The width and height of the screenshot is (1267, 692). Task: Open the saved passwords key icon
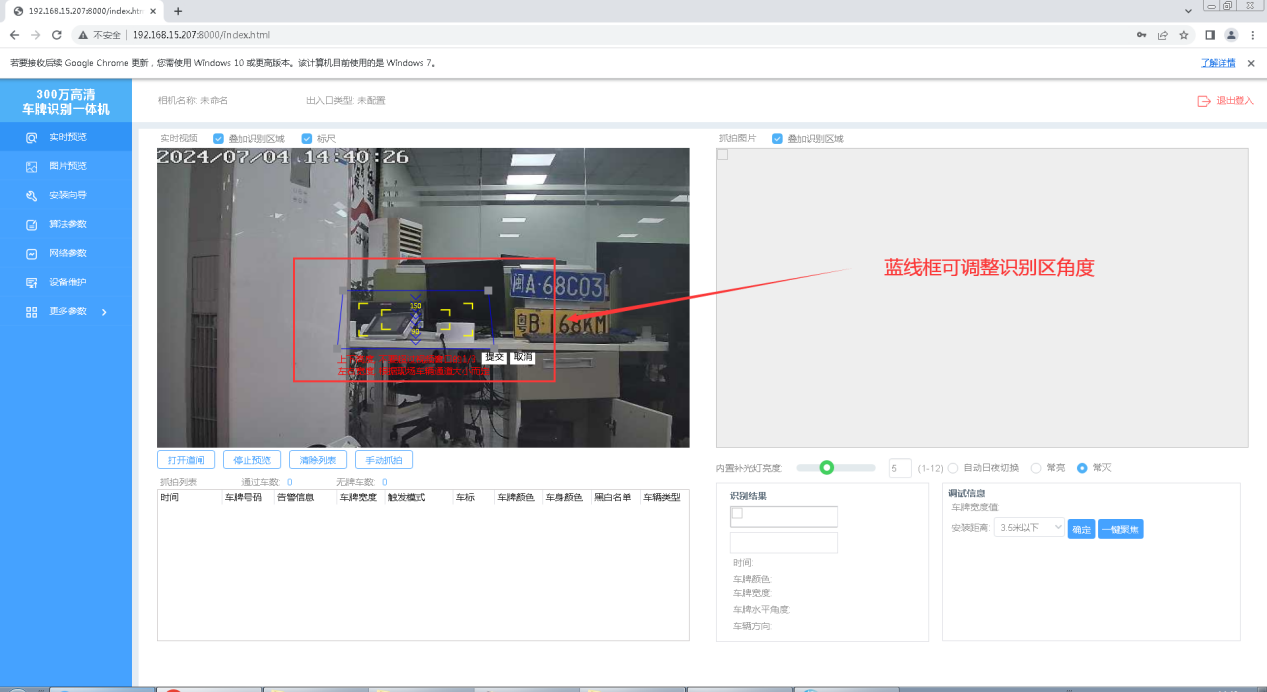(x=1141, y=34)
